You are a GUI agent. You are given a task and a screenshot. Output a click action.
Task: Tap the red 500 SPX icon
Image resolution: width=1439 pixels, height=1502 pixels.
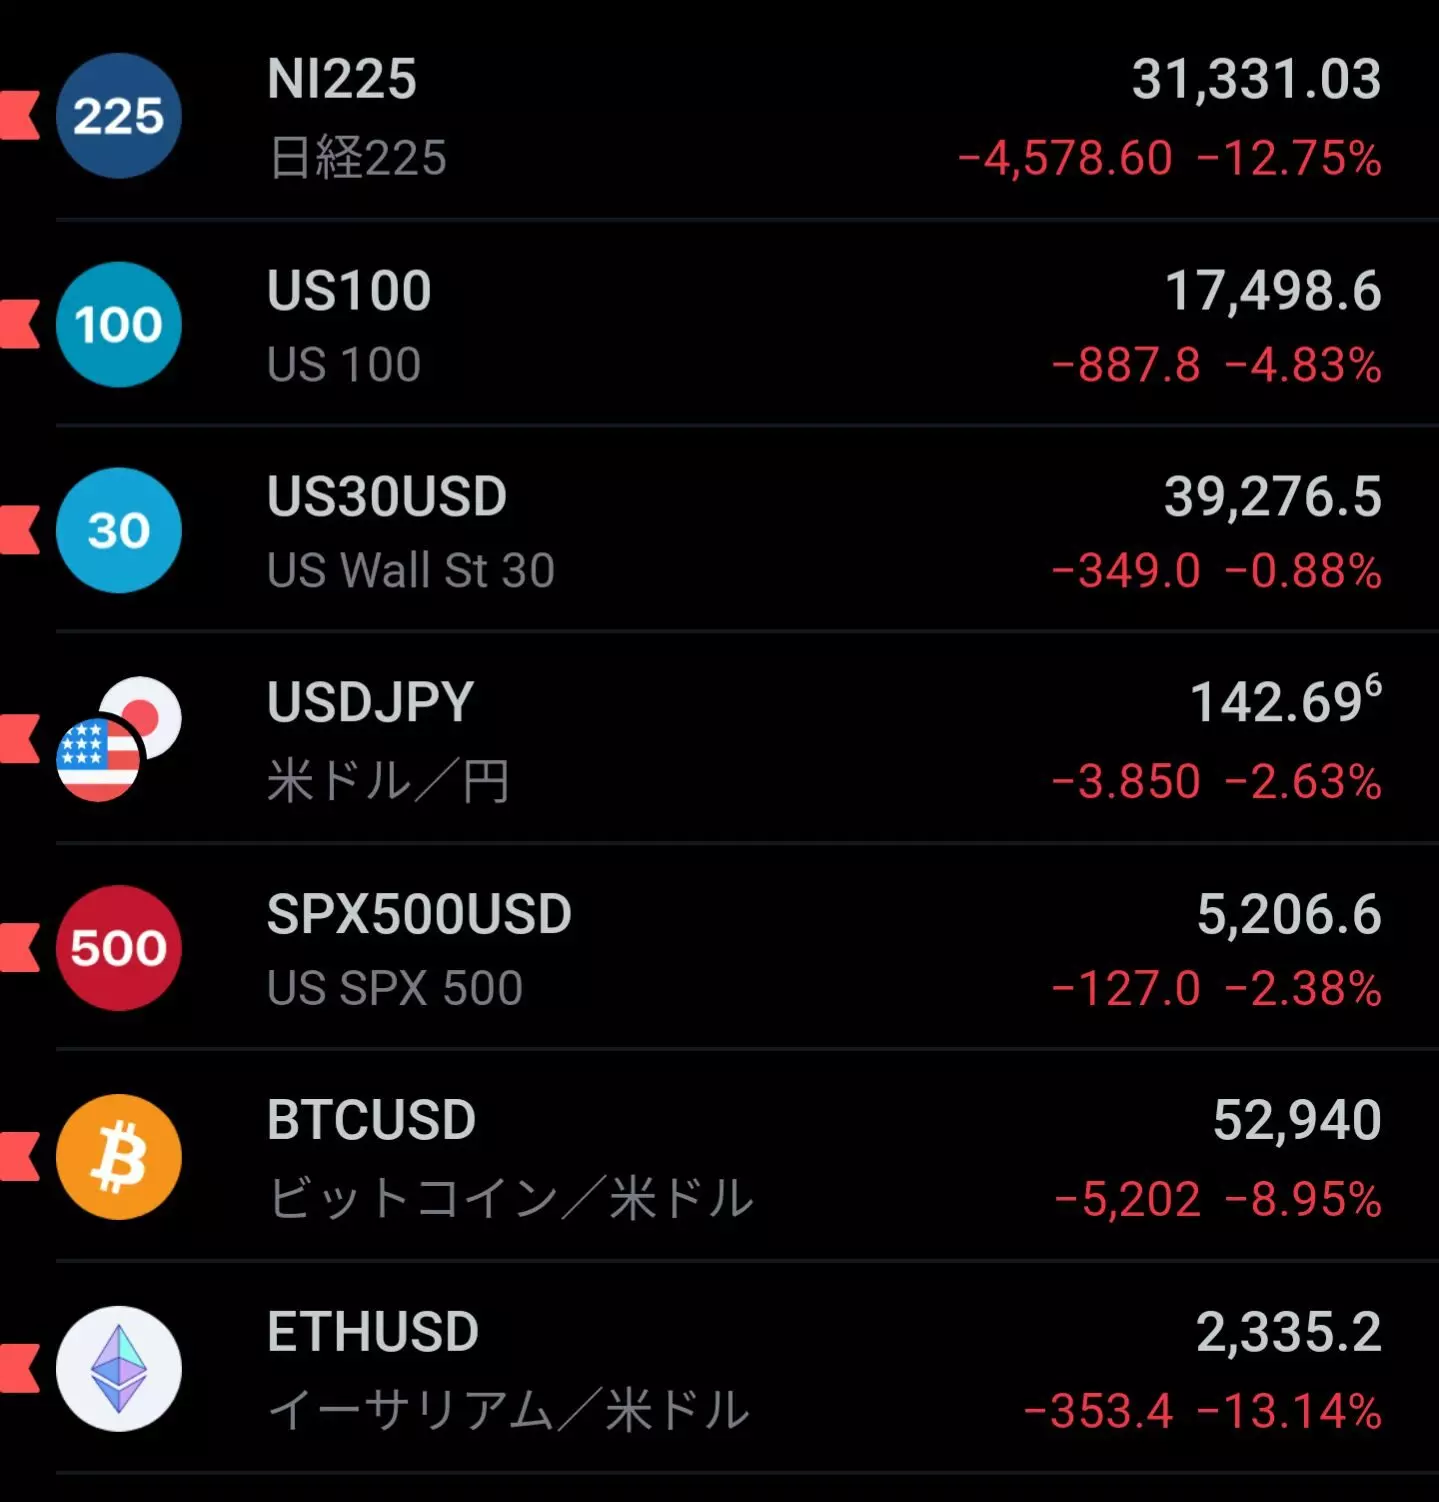point(118,947)
